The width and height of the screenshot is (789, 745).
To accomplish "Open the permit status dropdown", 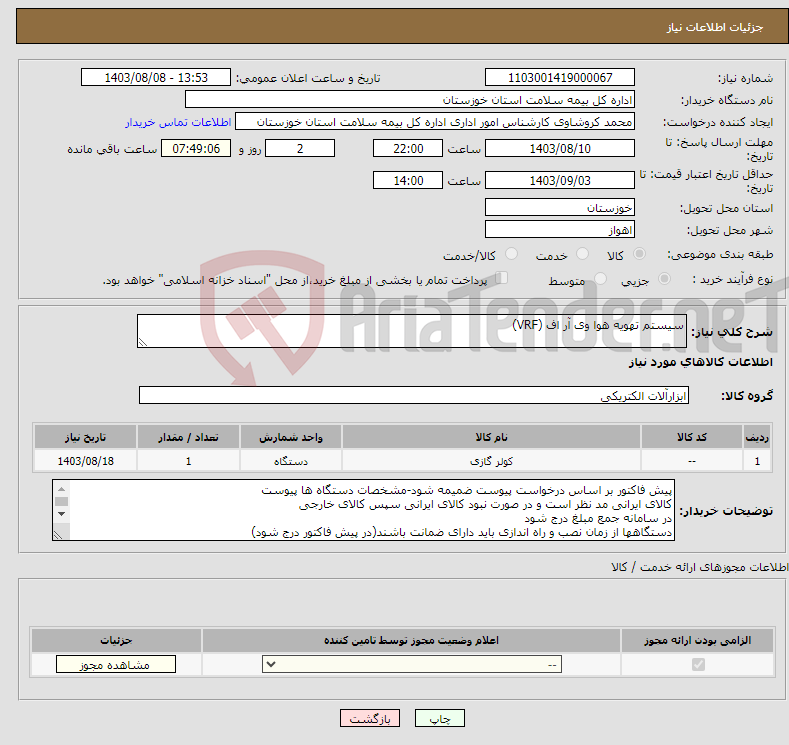I will (x=412, y=665).
